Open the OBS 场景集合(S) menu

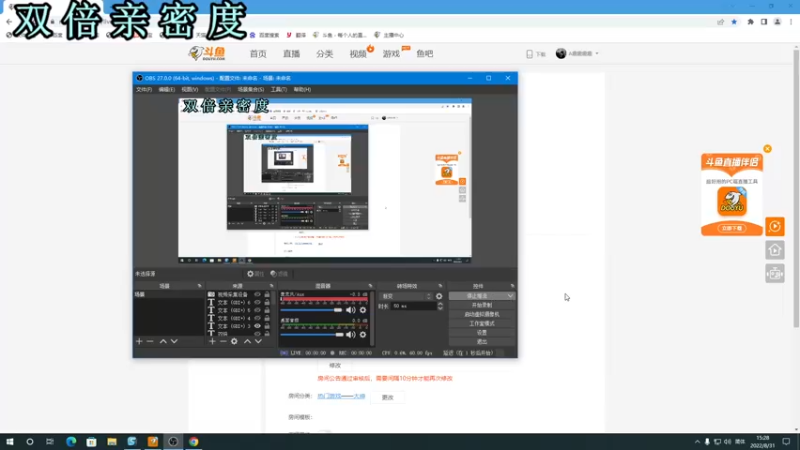[251, 90]
